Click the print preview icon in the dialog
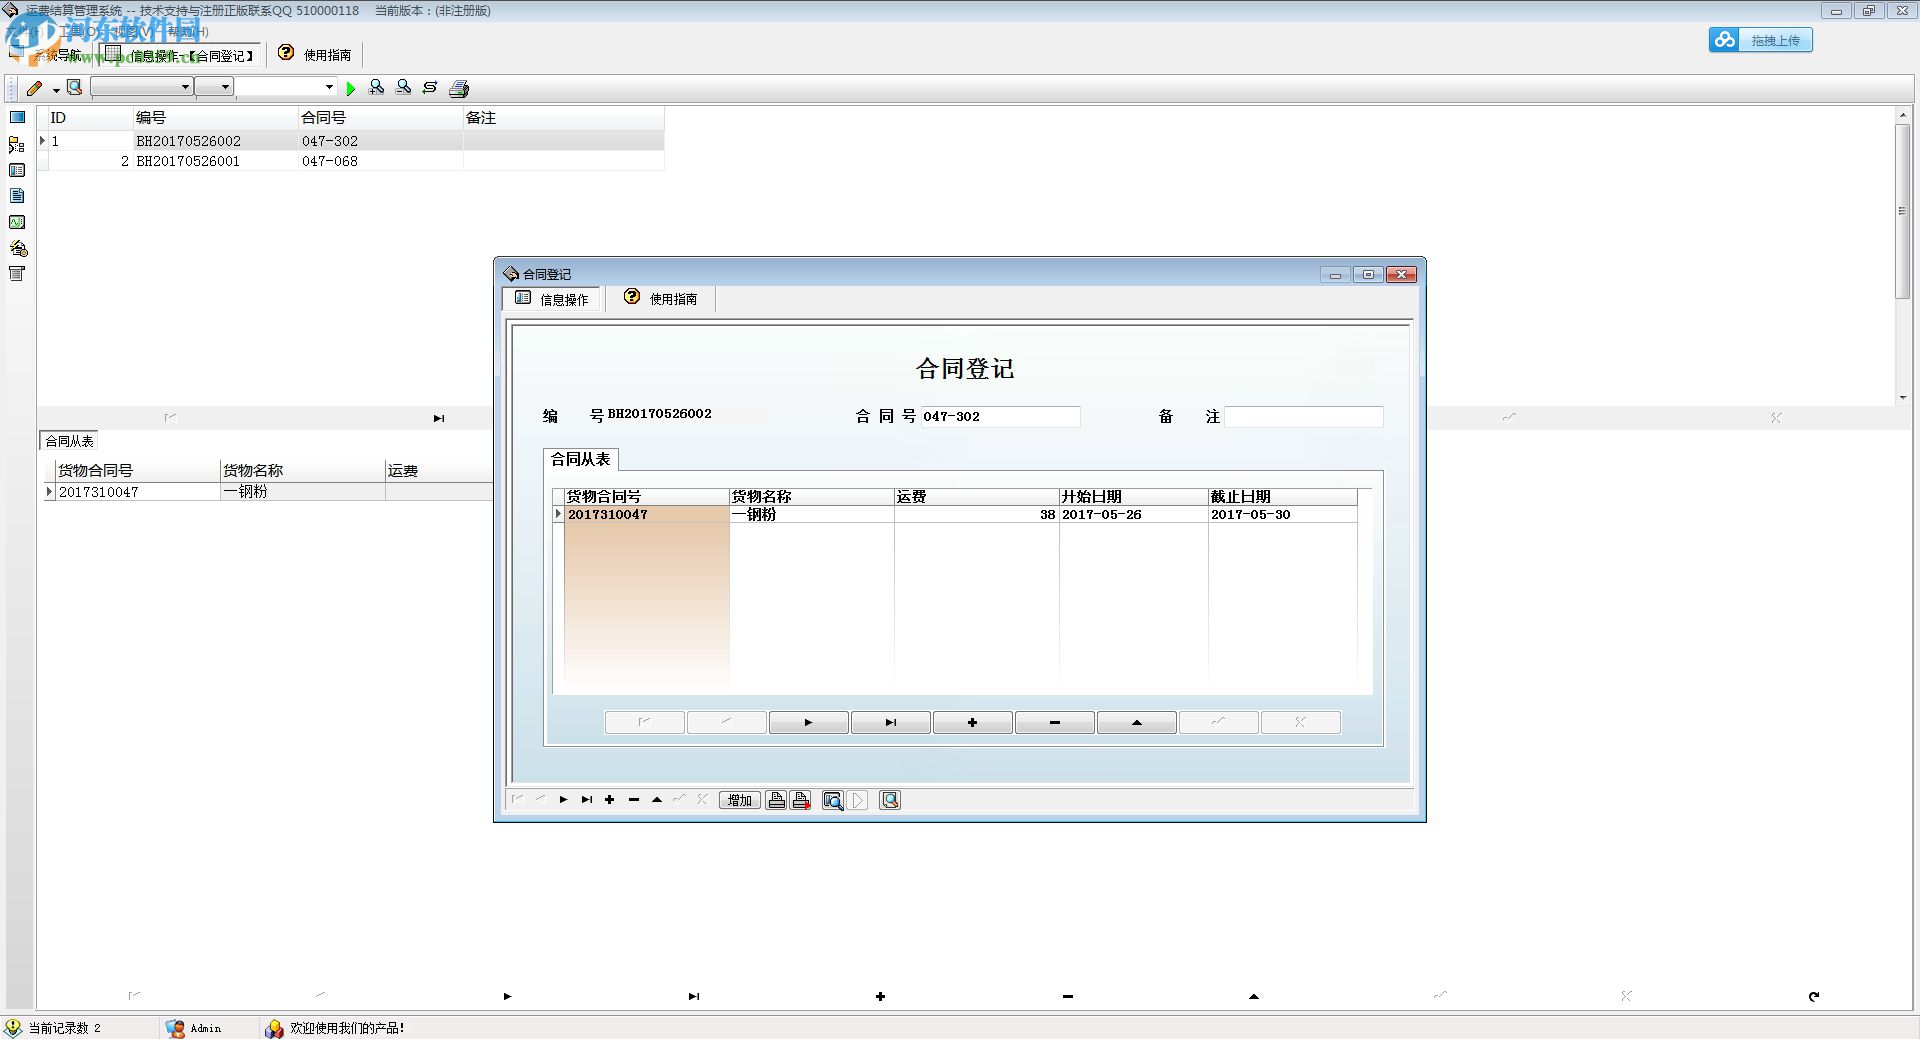Viewport: 1920px width, 1040px height. [833, 800]
